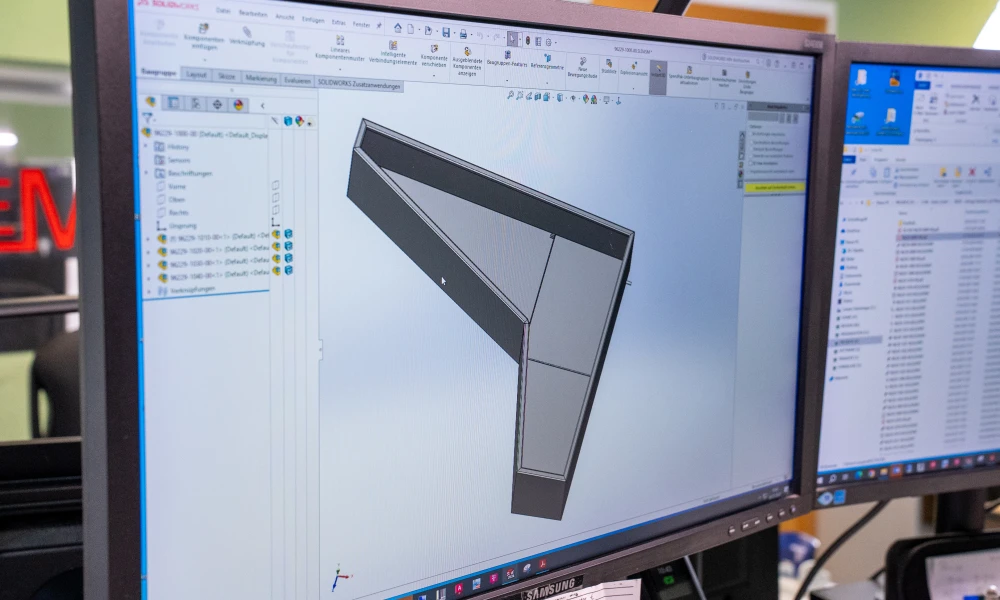Click the Rebuild traffic light icon
Viewport: 1000px width, 600px height.
527,40
